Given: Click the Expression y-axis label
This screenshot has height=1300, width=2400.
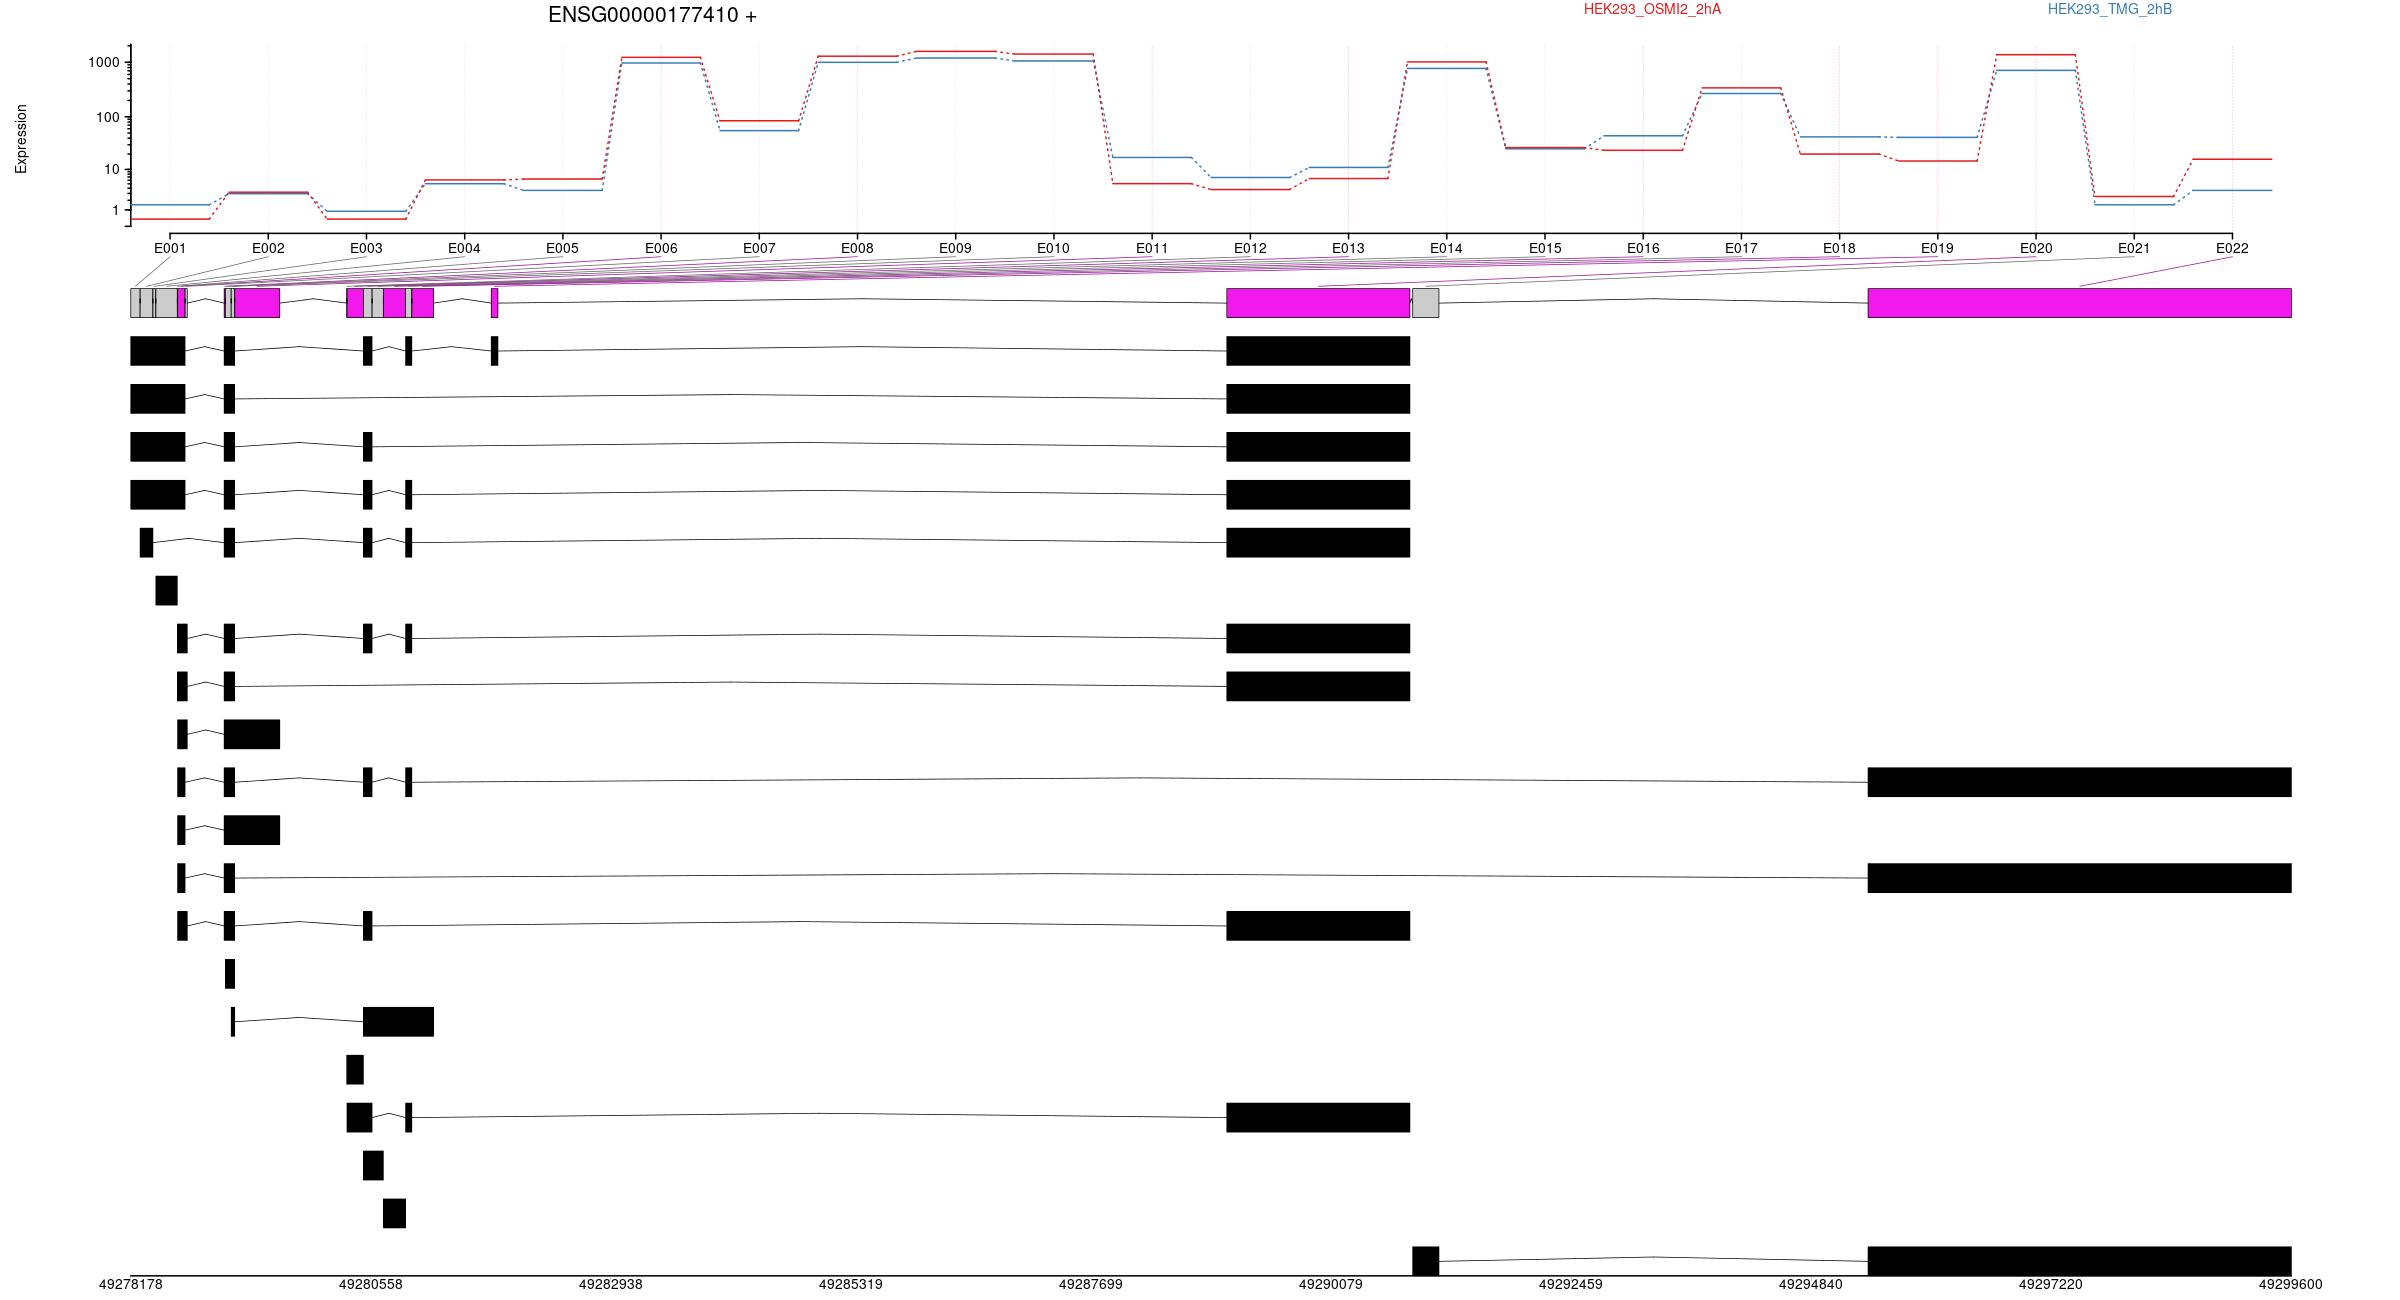Looking at the screenshot, I should tap(21, 139).
